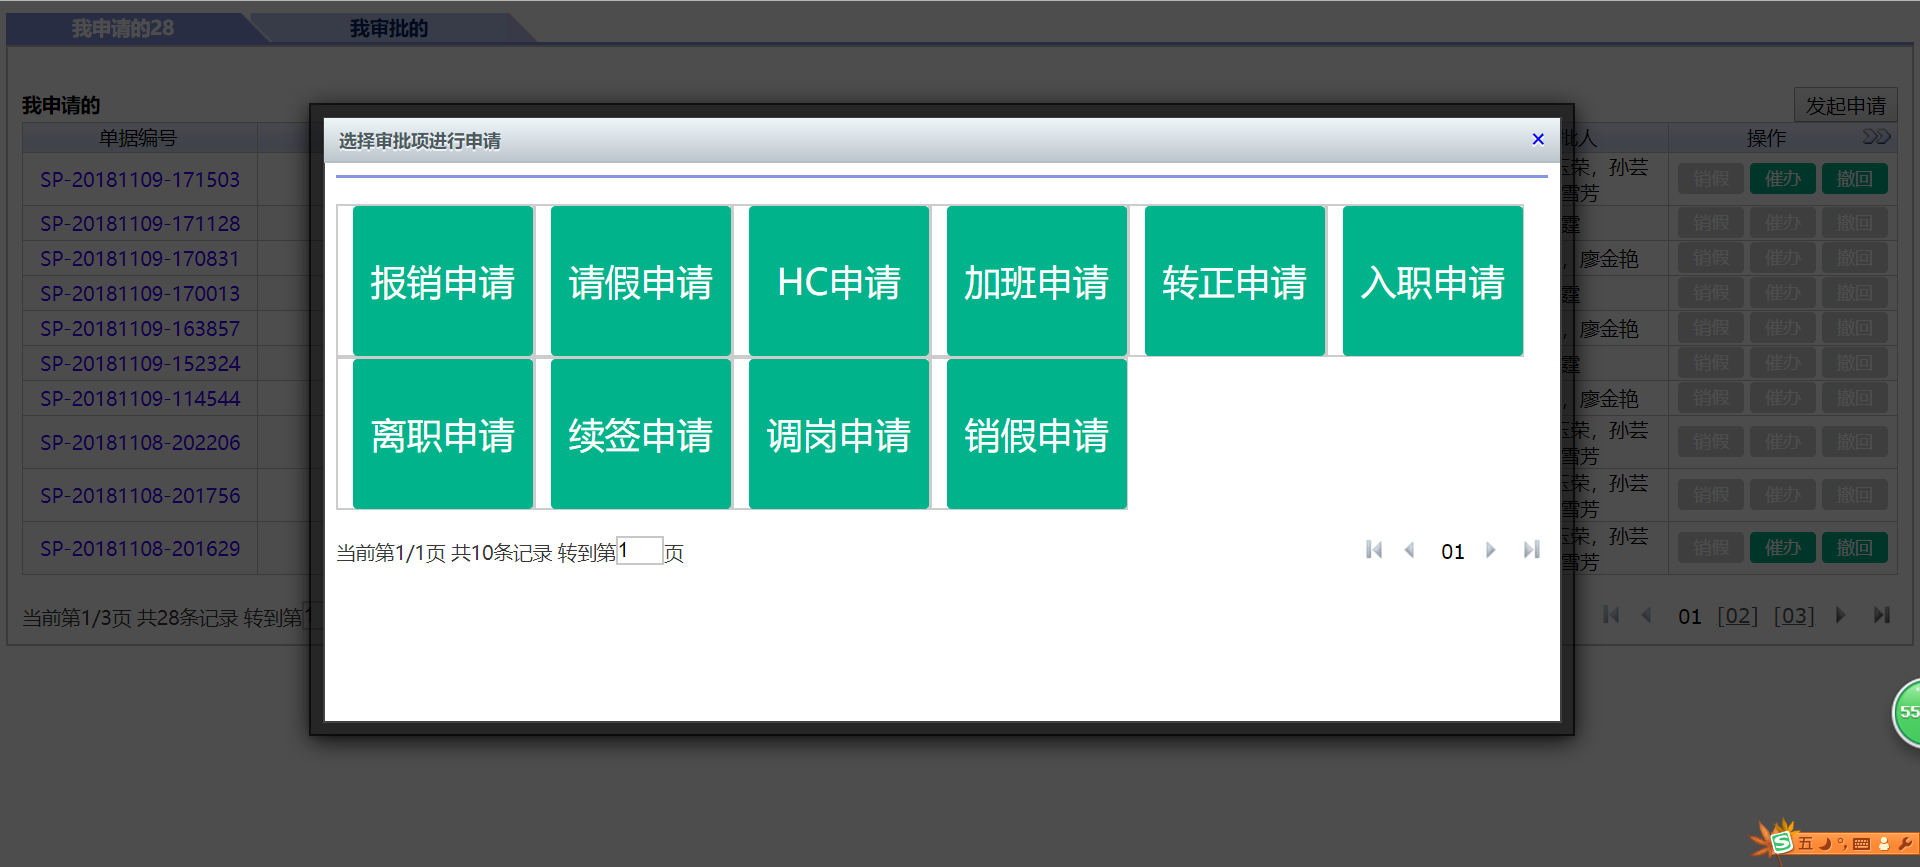1920x867 pixels.
Task: Open Sogou soft keyboard icon
Action: tap(1861, 844)
